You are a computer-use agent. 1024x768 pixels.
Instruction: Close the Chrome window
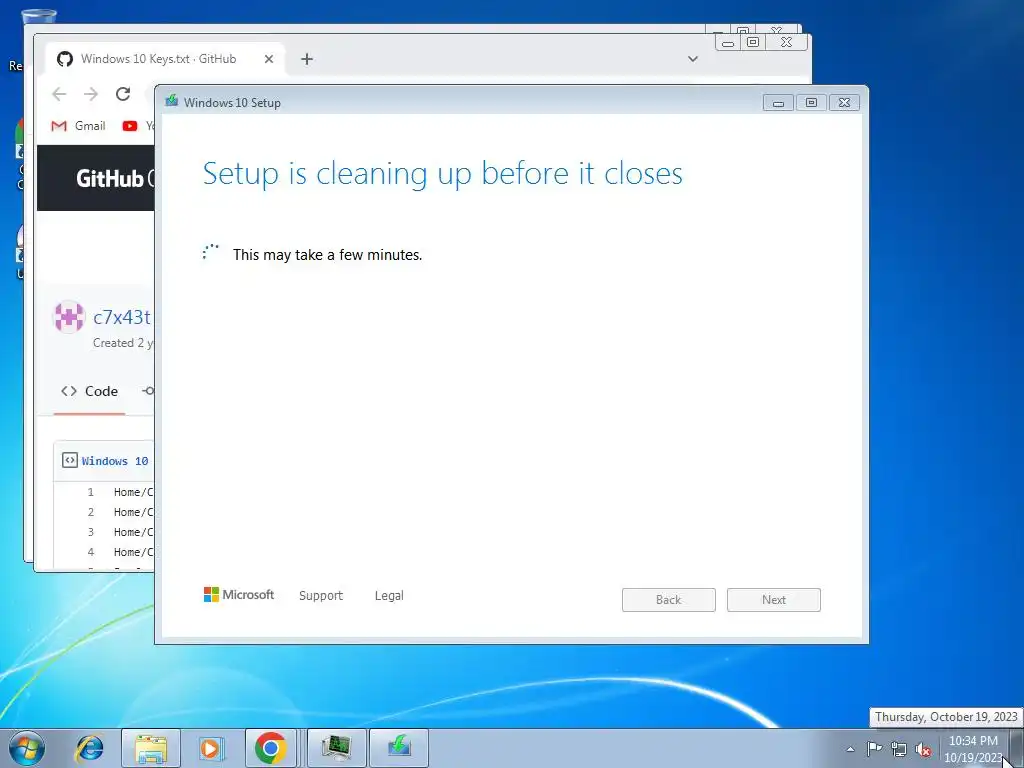(786, 43)
